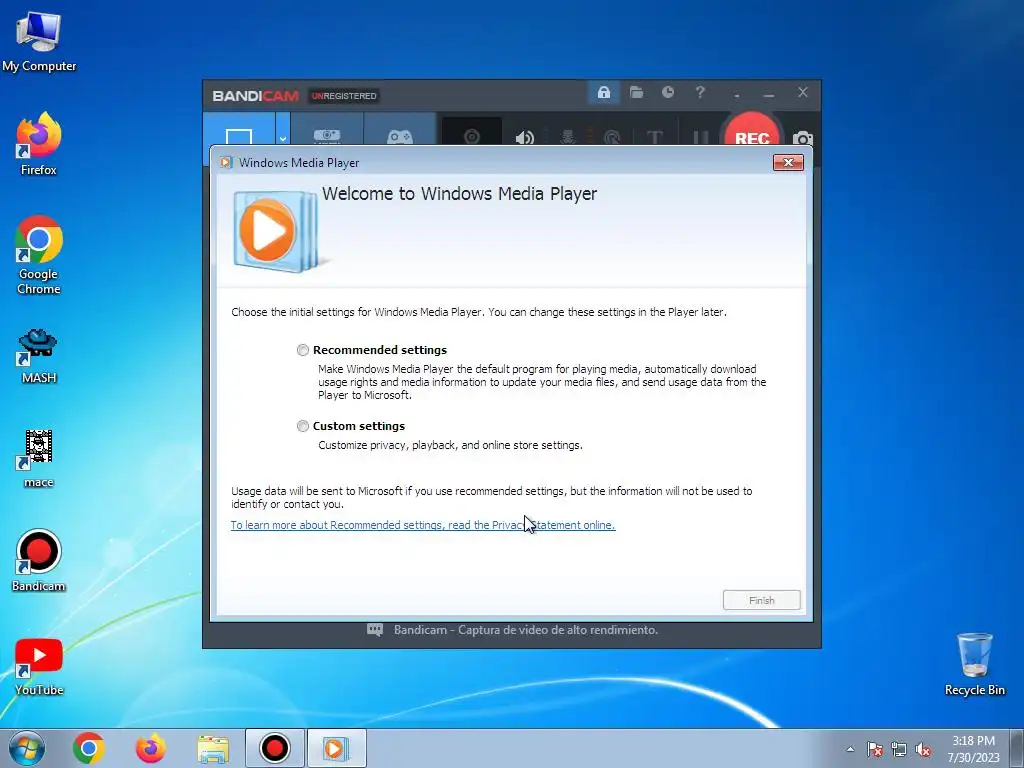
Task: Toggle Bandicam mouse cursor effect icon
Action: point(612,137)
